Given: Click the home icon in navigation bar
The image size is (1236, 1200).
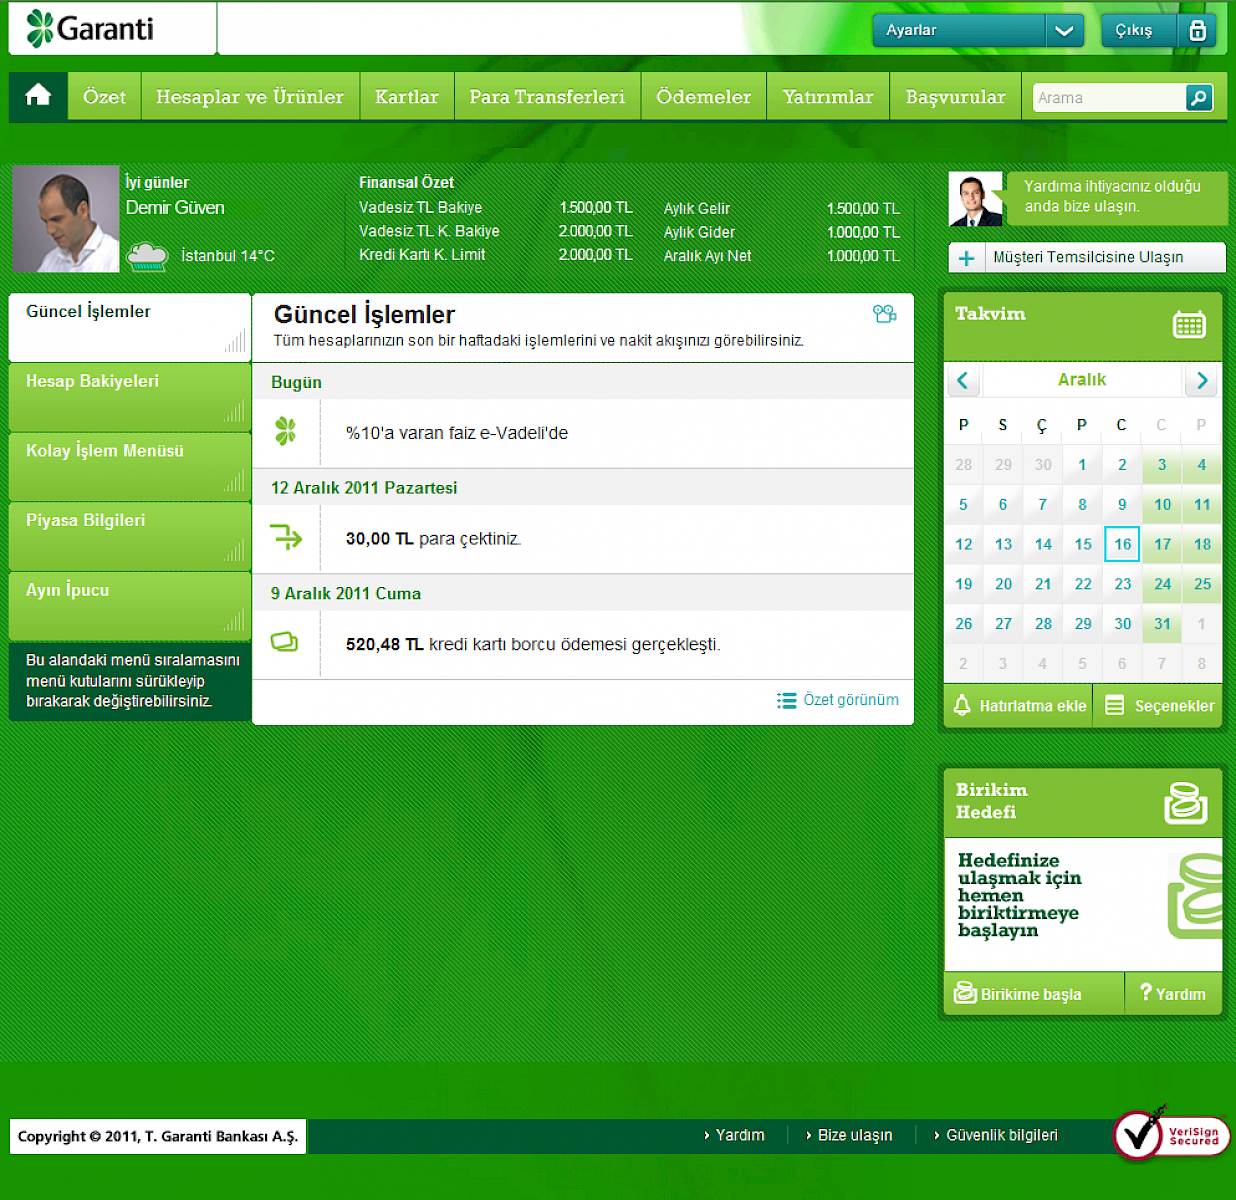Looking at the screenshot, I should [x=38, y=96].
